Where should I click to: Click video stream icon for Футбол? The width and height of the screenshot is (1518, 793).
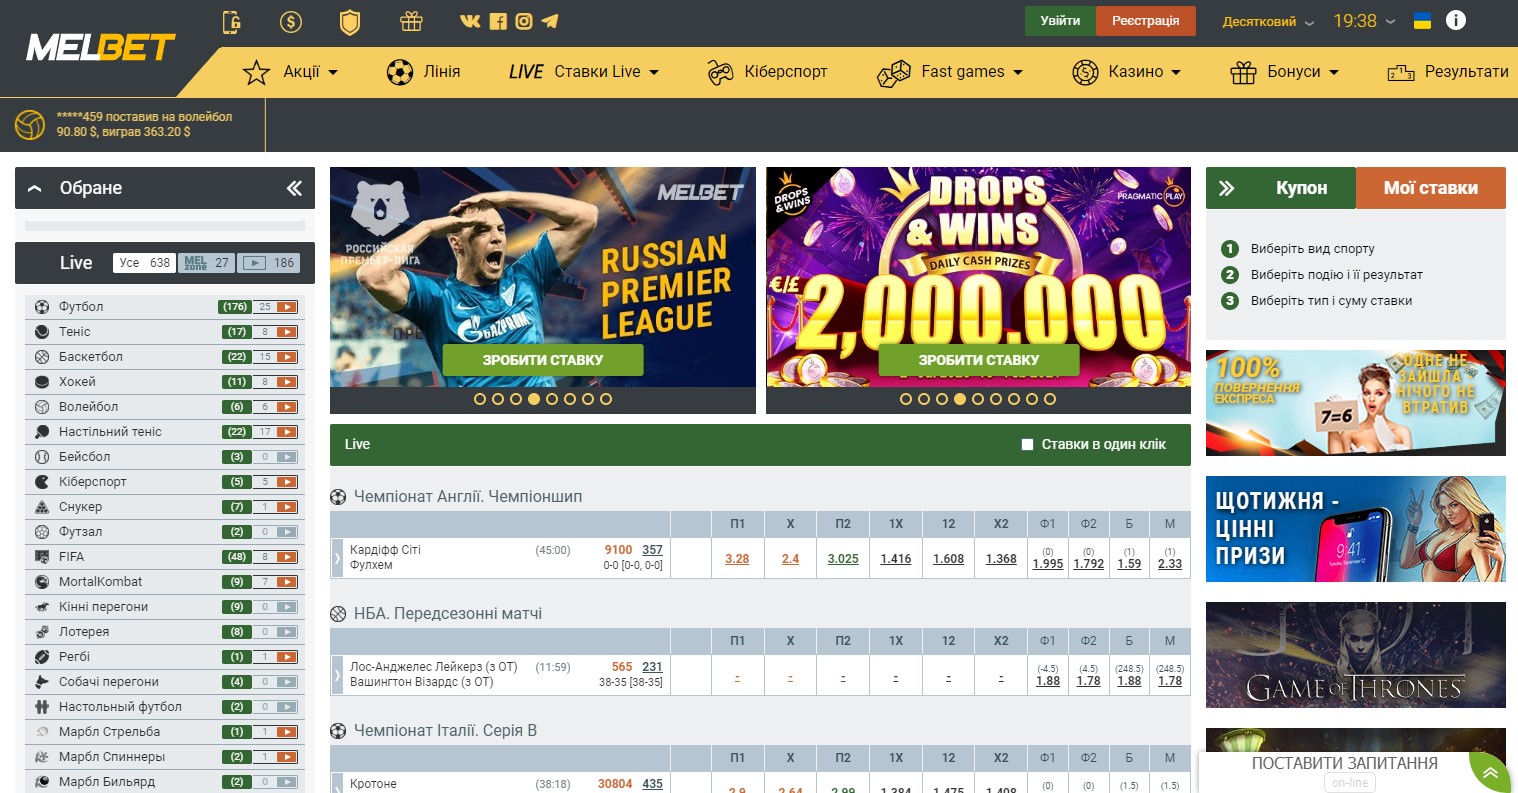click(x=287, y=307)
